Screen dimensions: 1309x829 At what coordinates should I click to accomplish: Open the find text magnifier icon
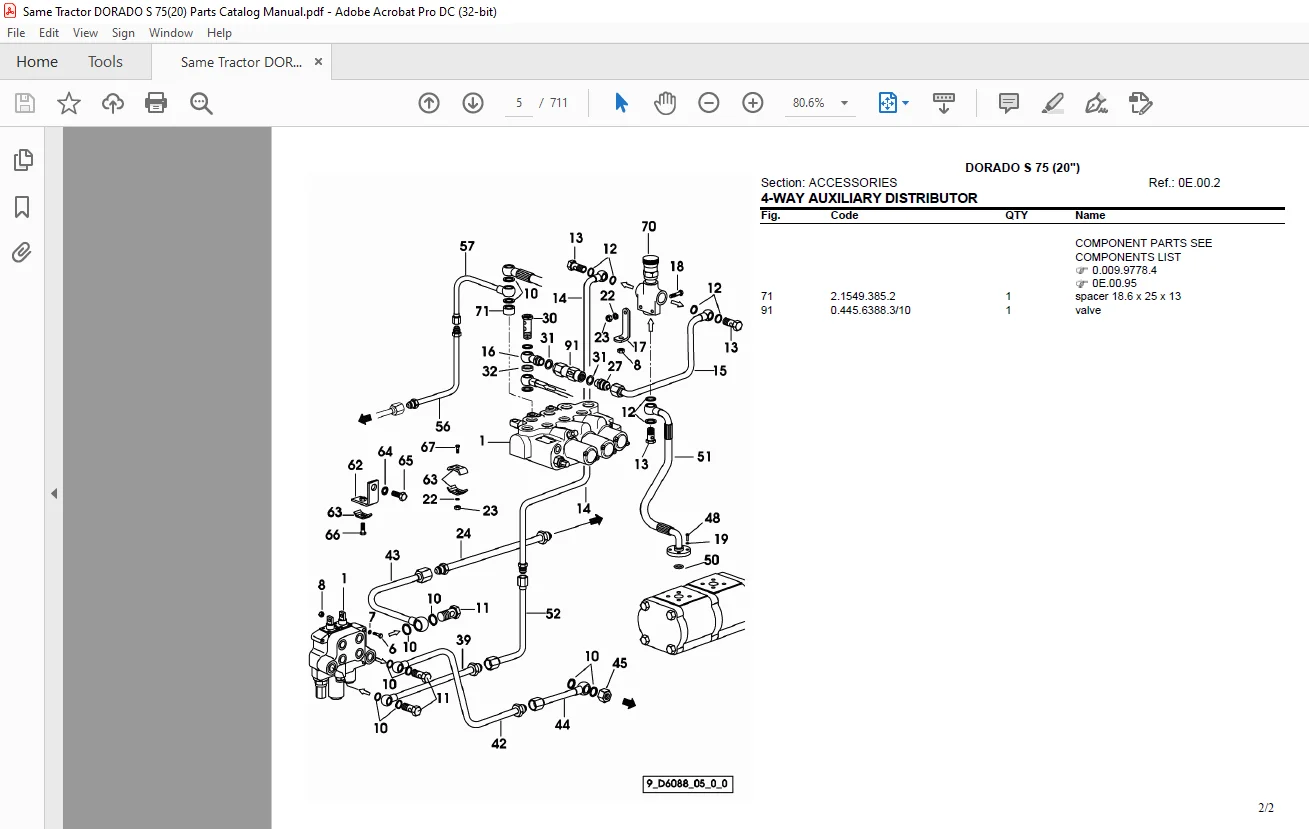[201, 103]
